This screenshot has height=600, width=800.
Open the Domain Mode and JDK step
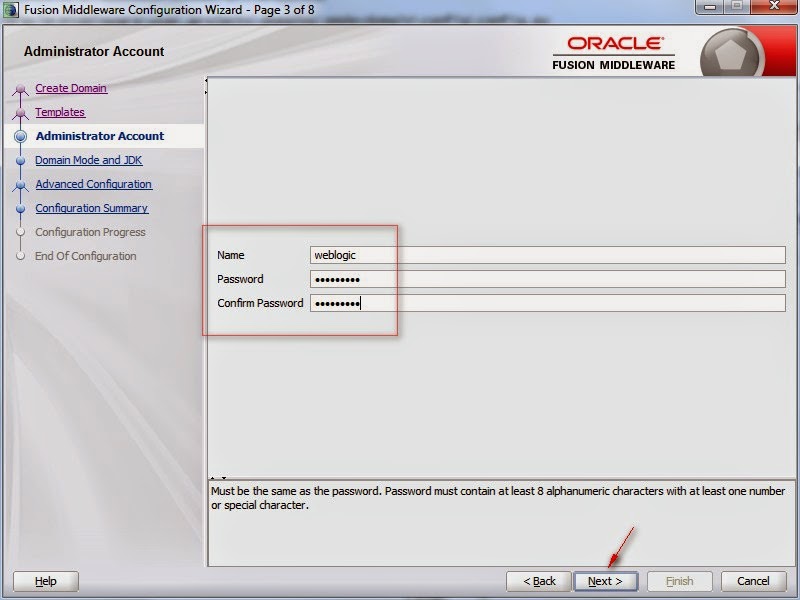point(89,160)
